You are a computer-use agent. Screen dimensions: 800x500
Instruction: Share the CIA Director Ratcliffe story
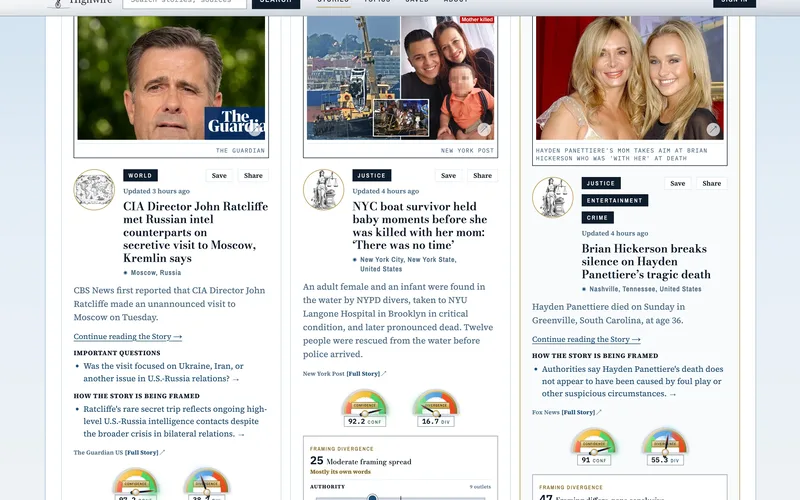253,176
